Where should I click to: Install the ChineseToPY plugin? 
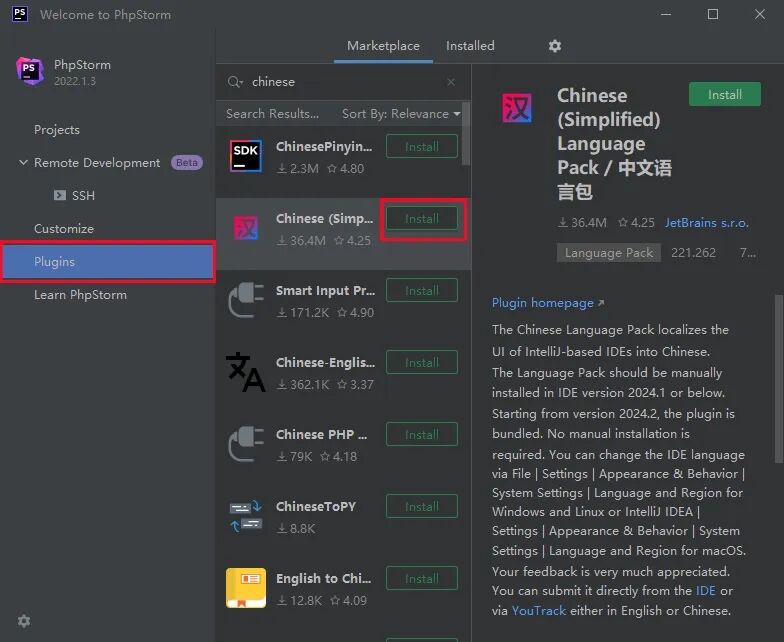coord(422,506)
